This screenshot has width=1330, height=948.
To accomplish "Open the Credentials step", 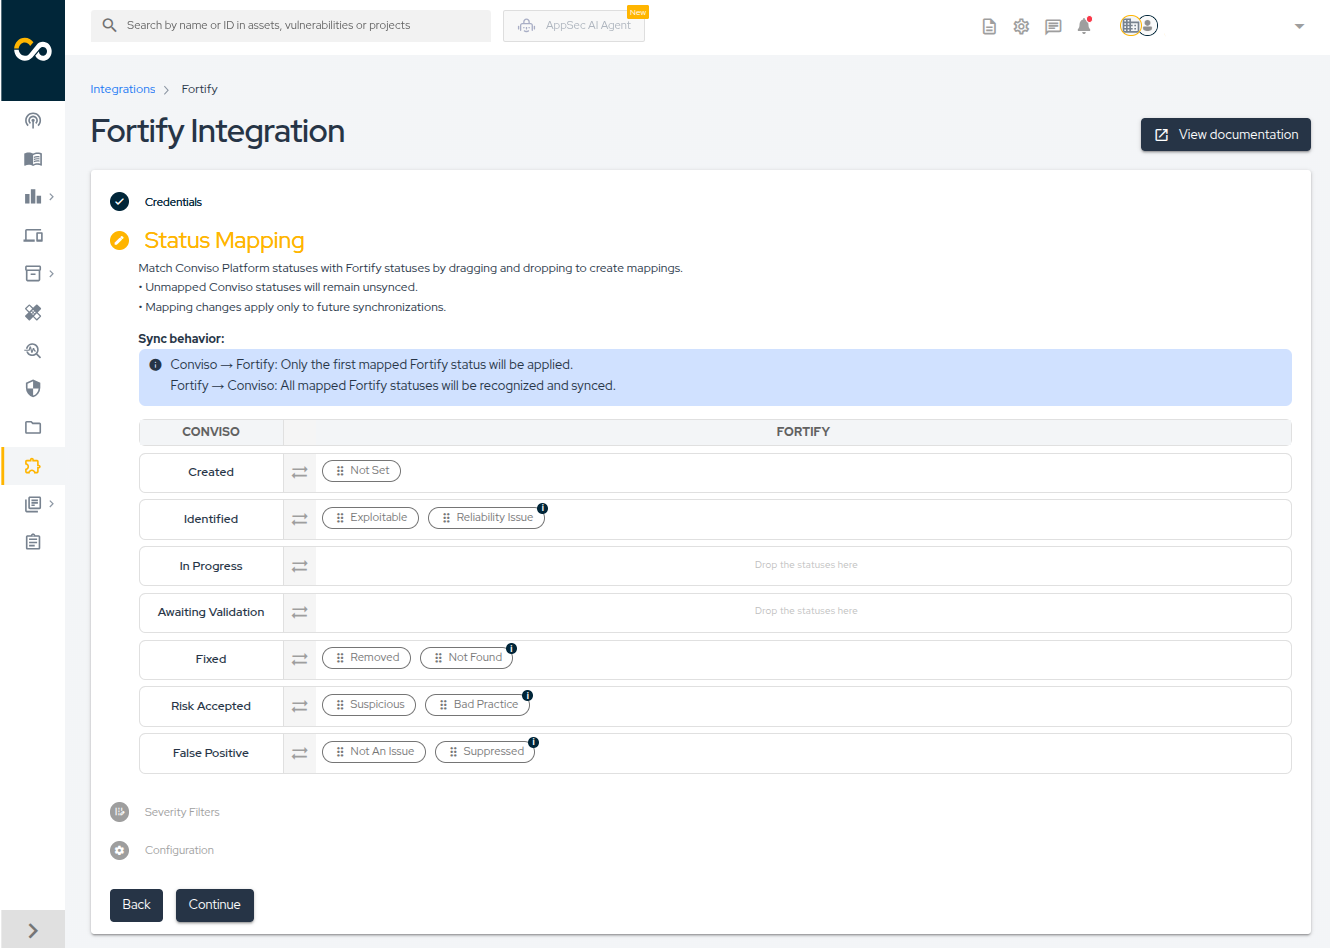I will (173, 202).
